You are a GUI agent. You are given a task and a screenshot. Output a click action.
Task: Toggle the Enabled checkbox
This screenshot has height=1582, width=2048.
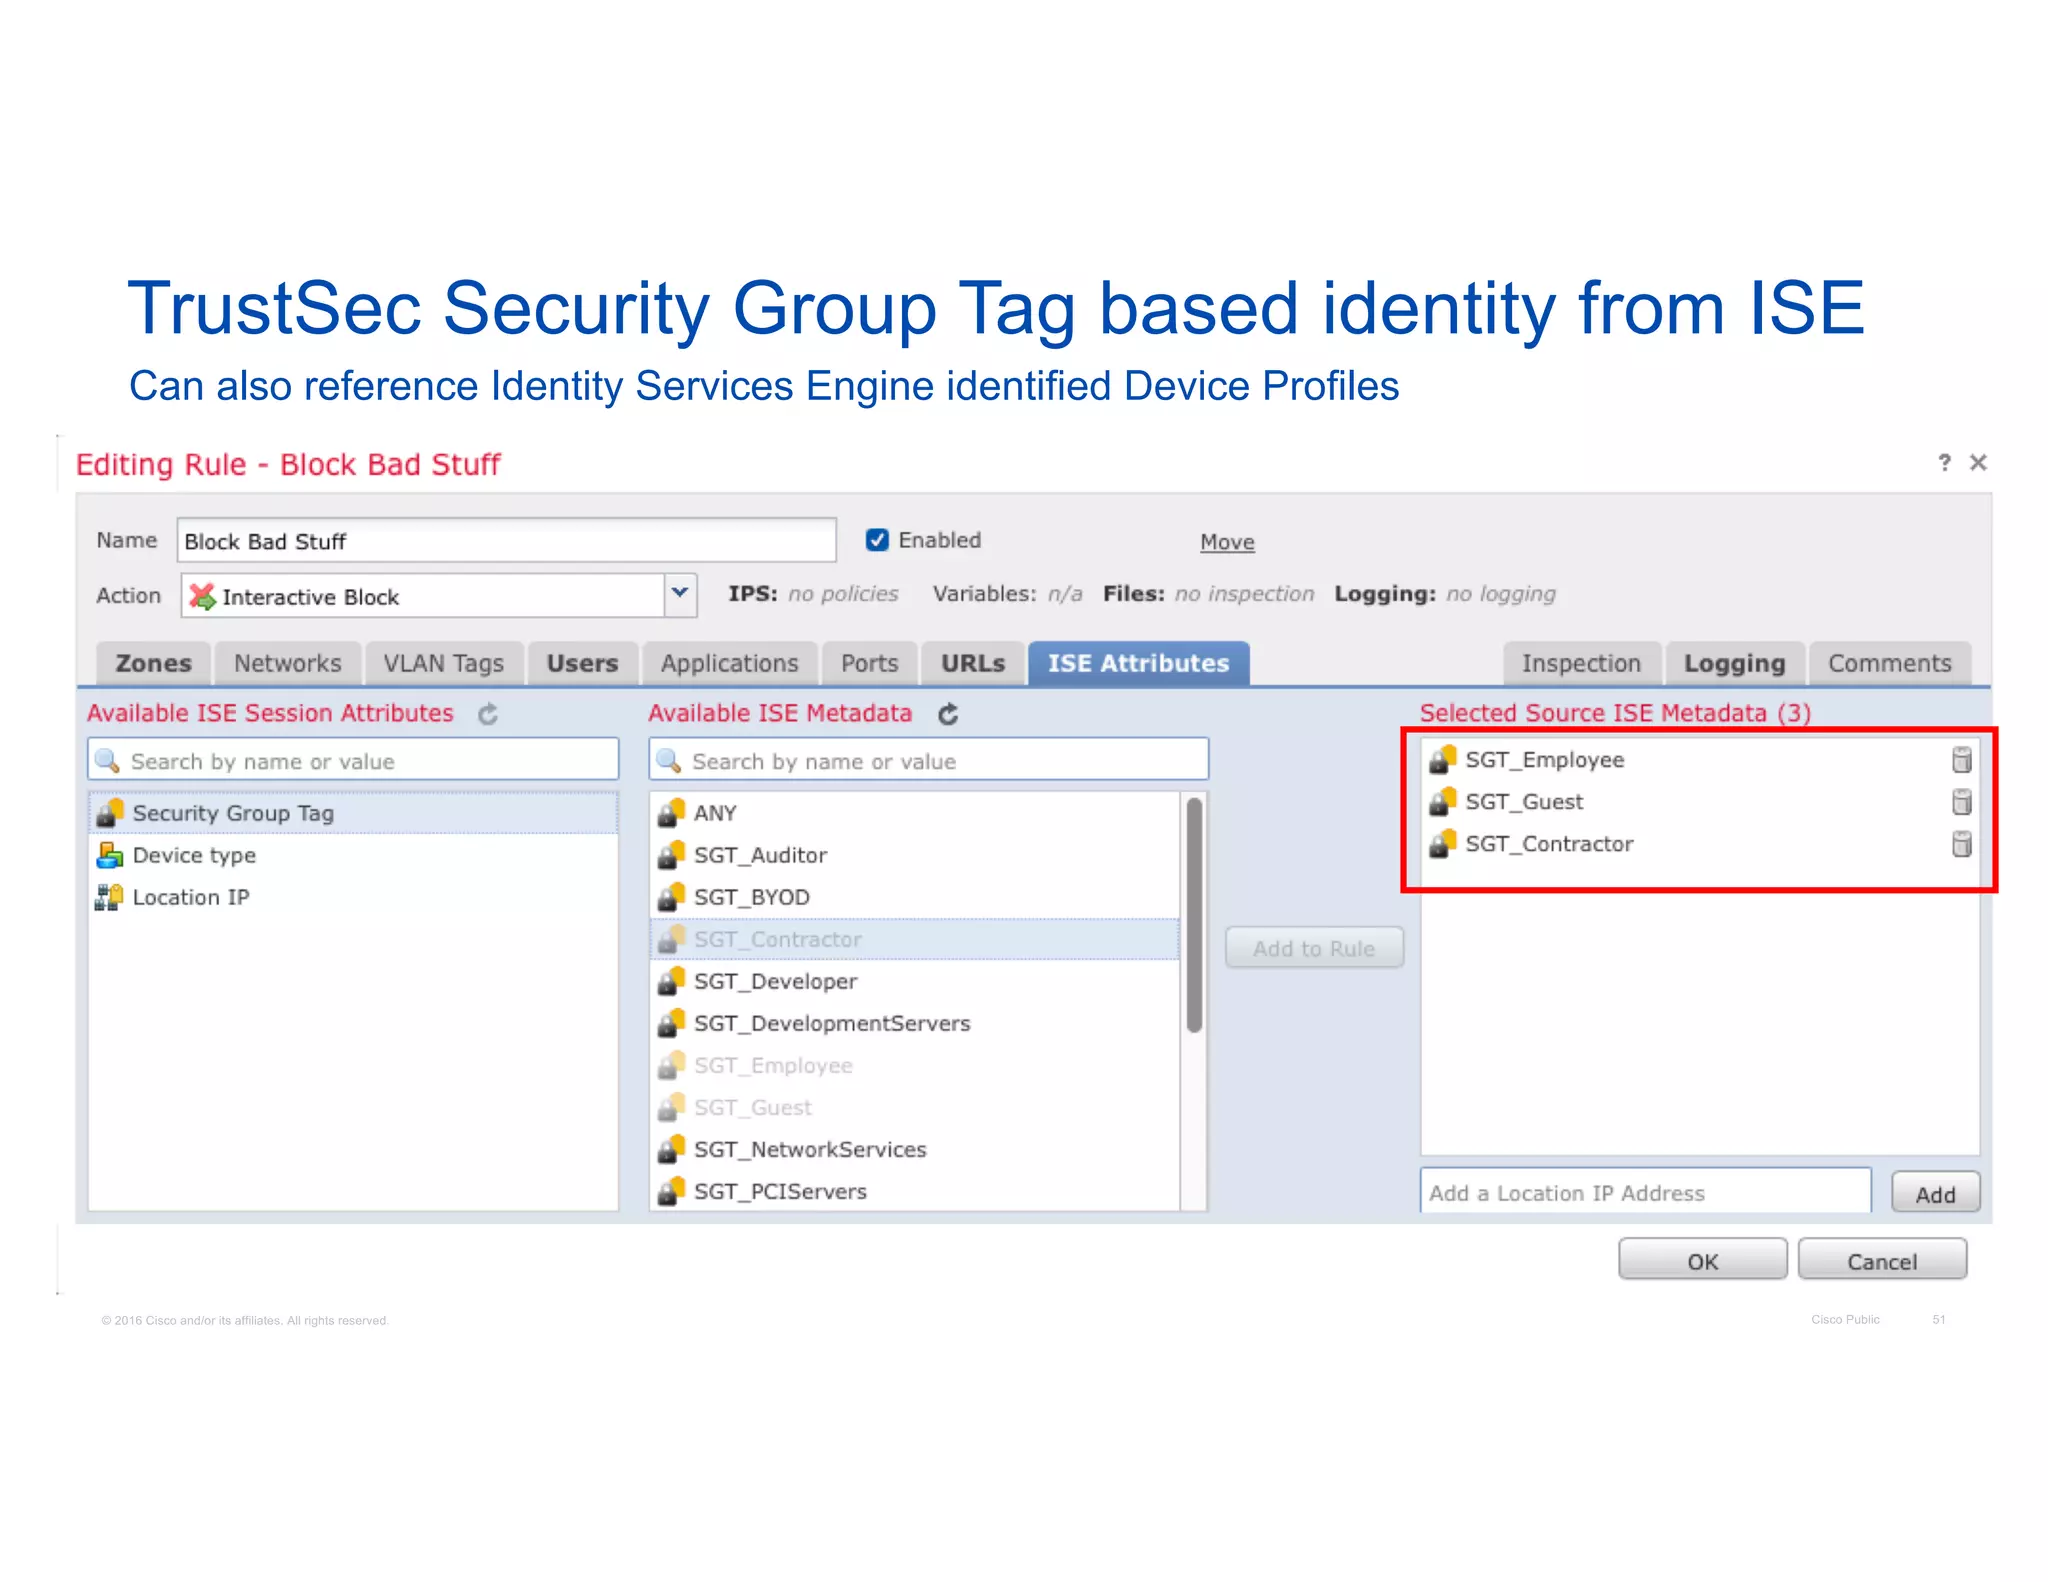pos(877,540)
